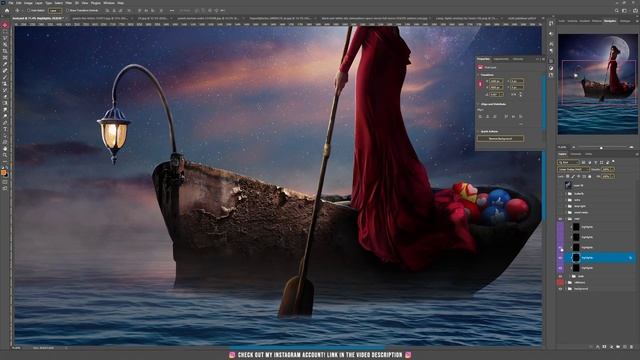Image resolution: width=640 pixels, height=360 pixels.
Task: Click the Navigator zoom slider handle
Action: (601, 148)
